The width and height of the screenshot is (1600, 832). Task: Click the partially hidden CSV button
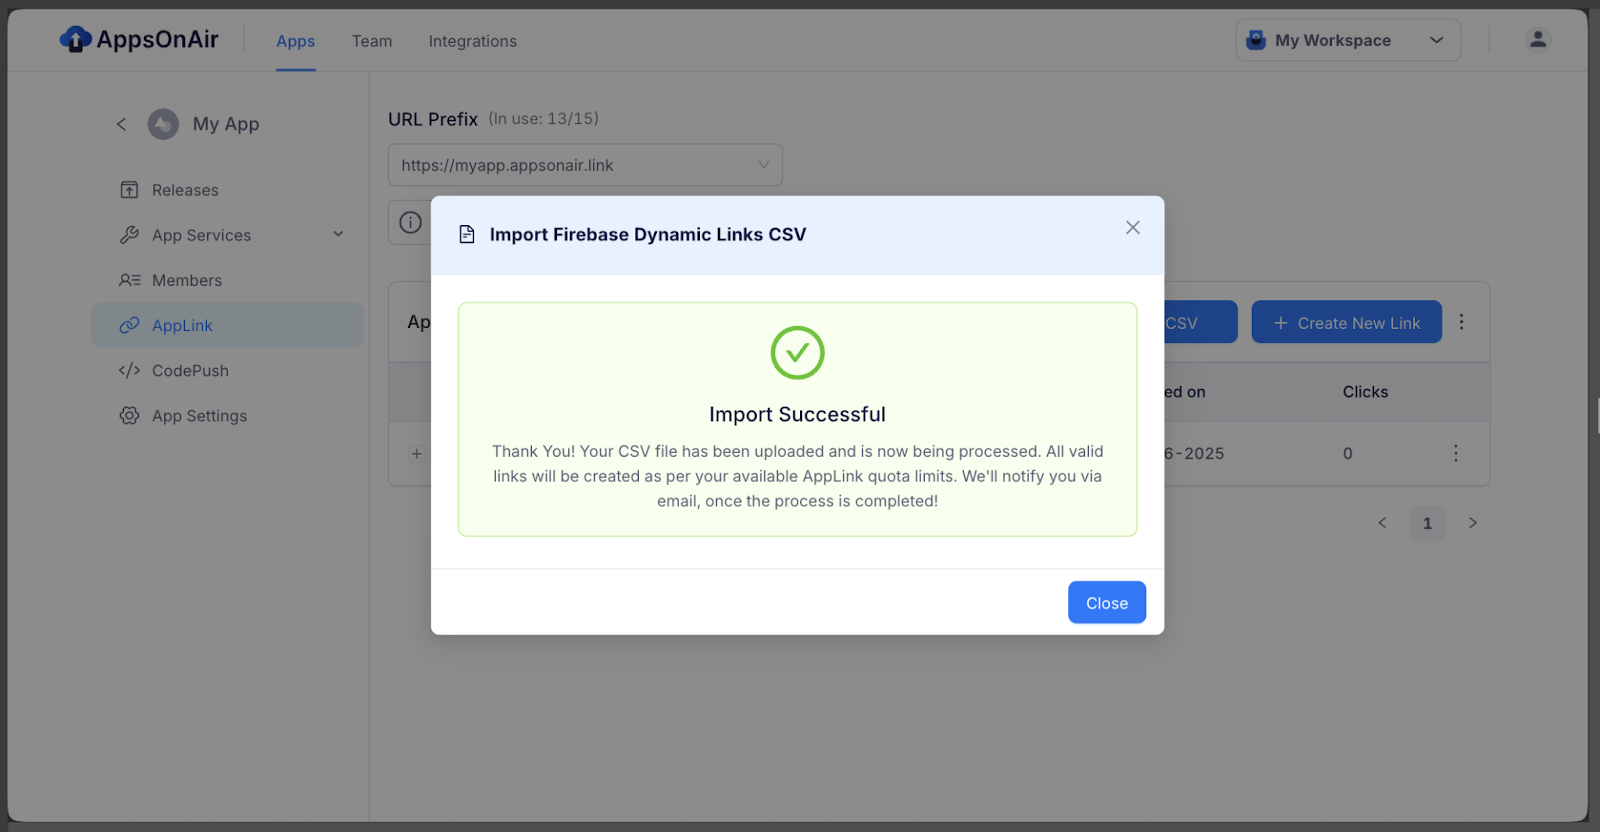pyautogui.click(x=1200, y=322)
